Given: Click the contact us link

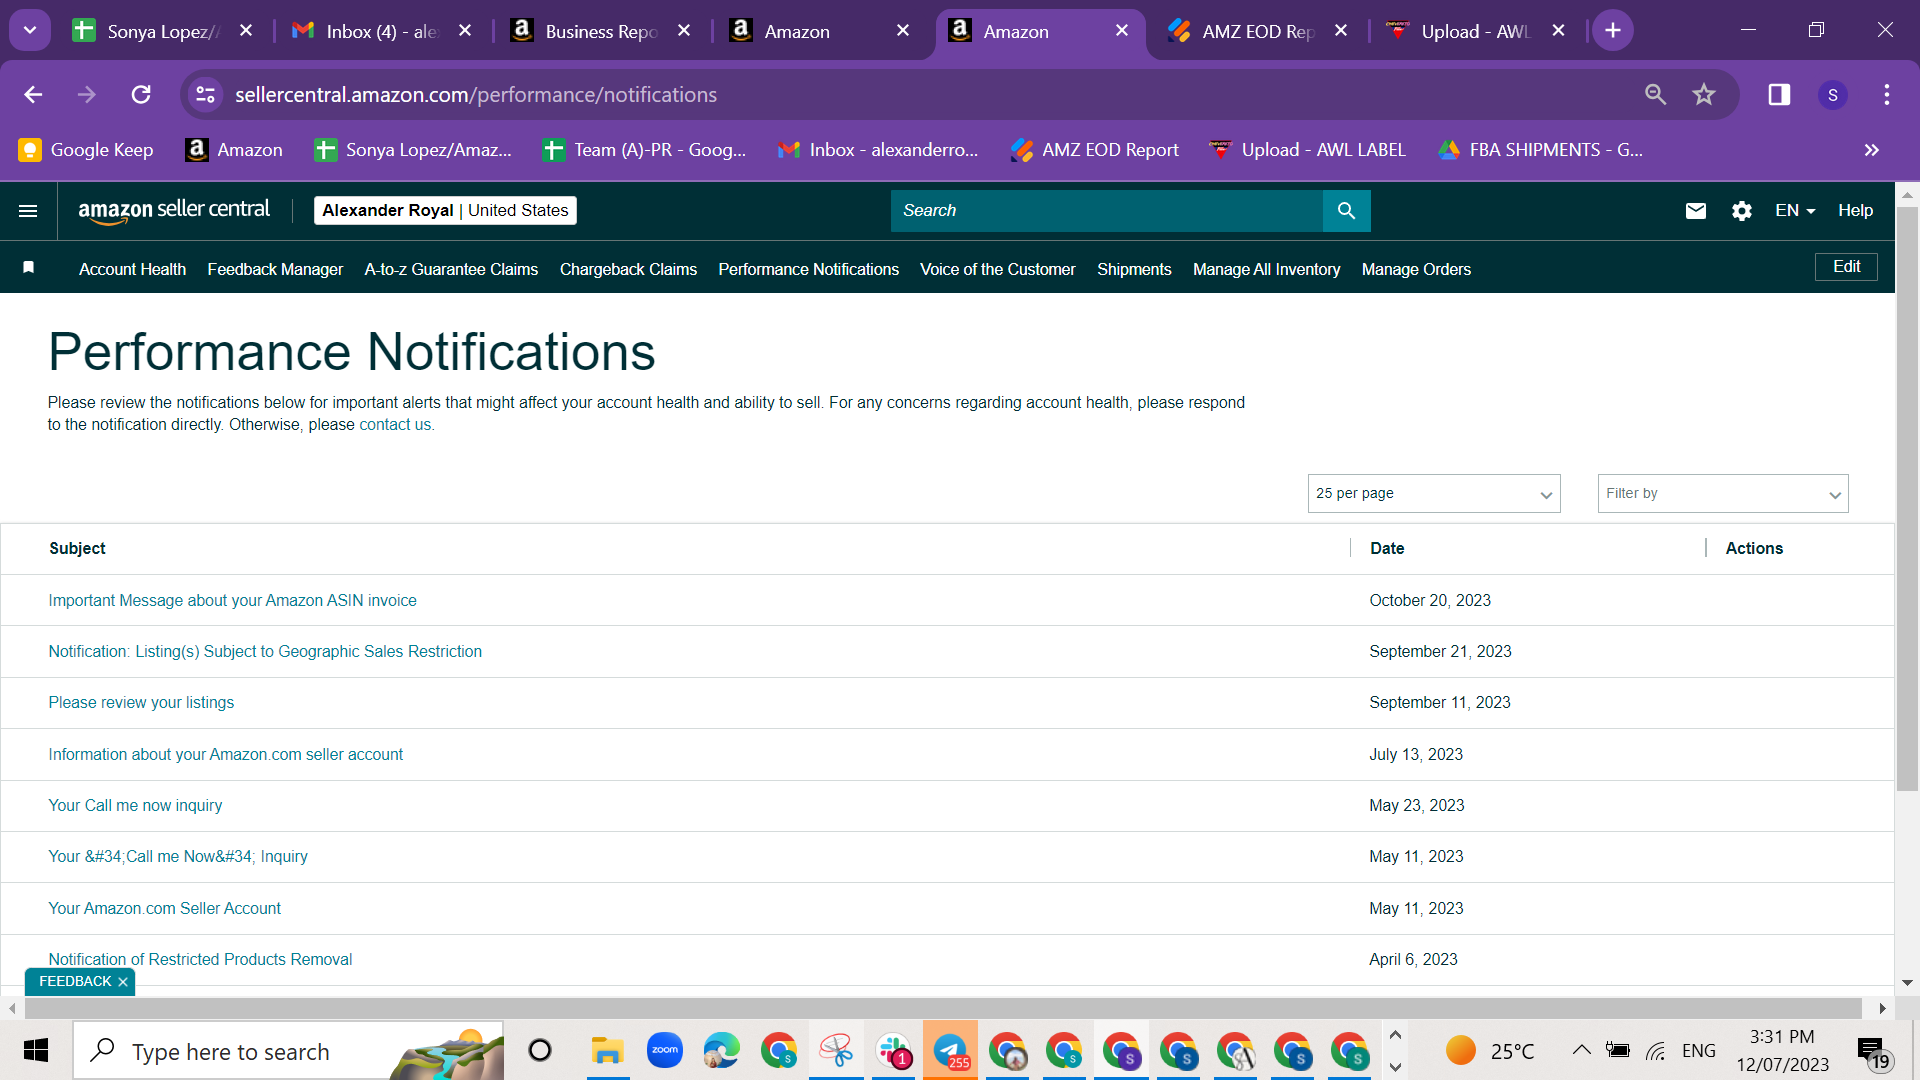Looking at the screenshot, I should 395,425.
